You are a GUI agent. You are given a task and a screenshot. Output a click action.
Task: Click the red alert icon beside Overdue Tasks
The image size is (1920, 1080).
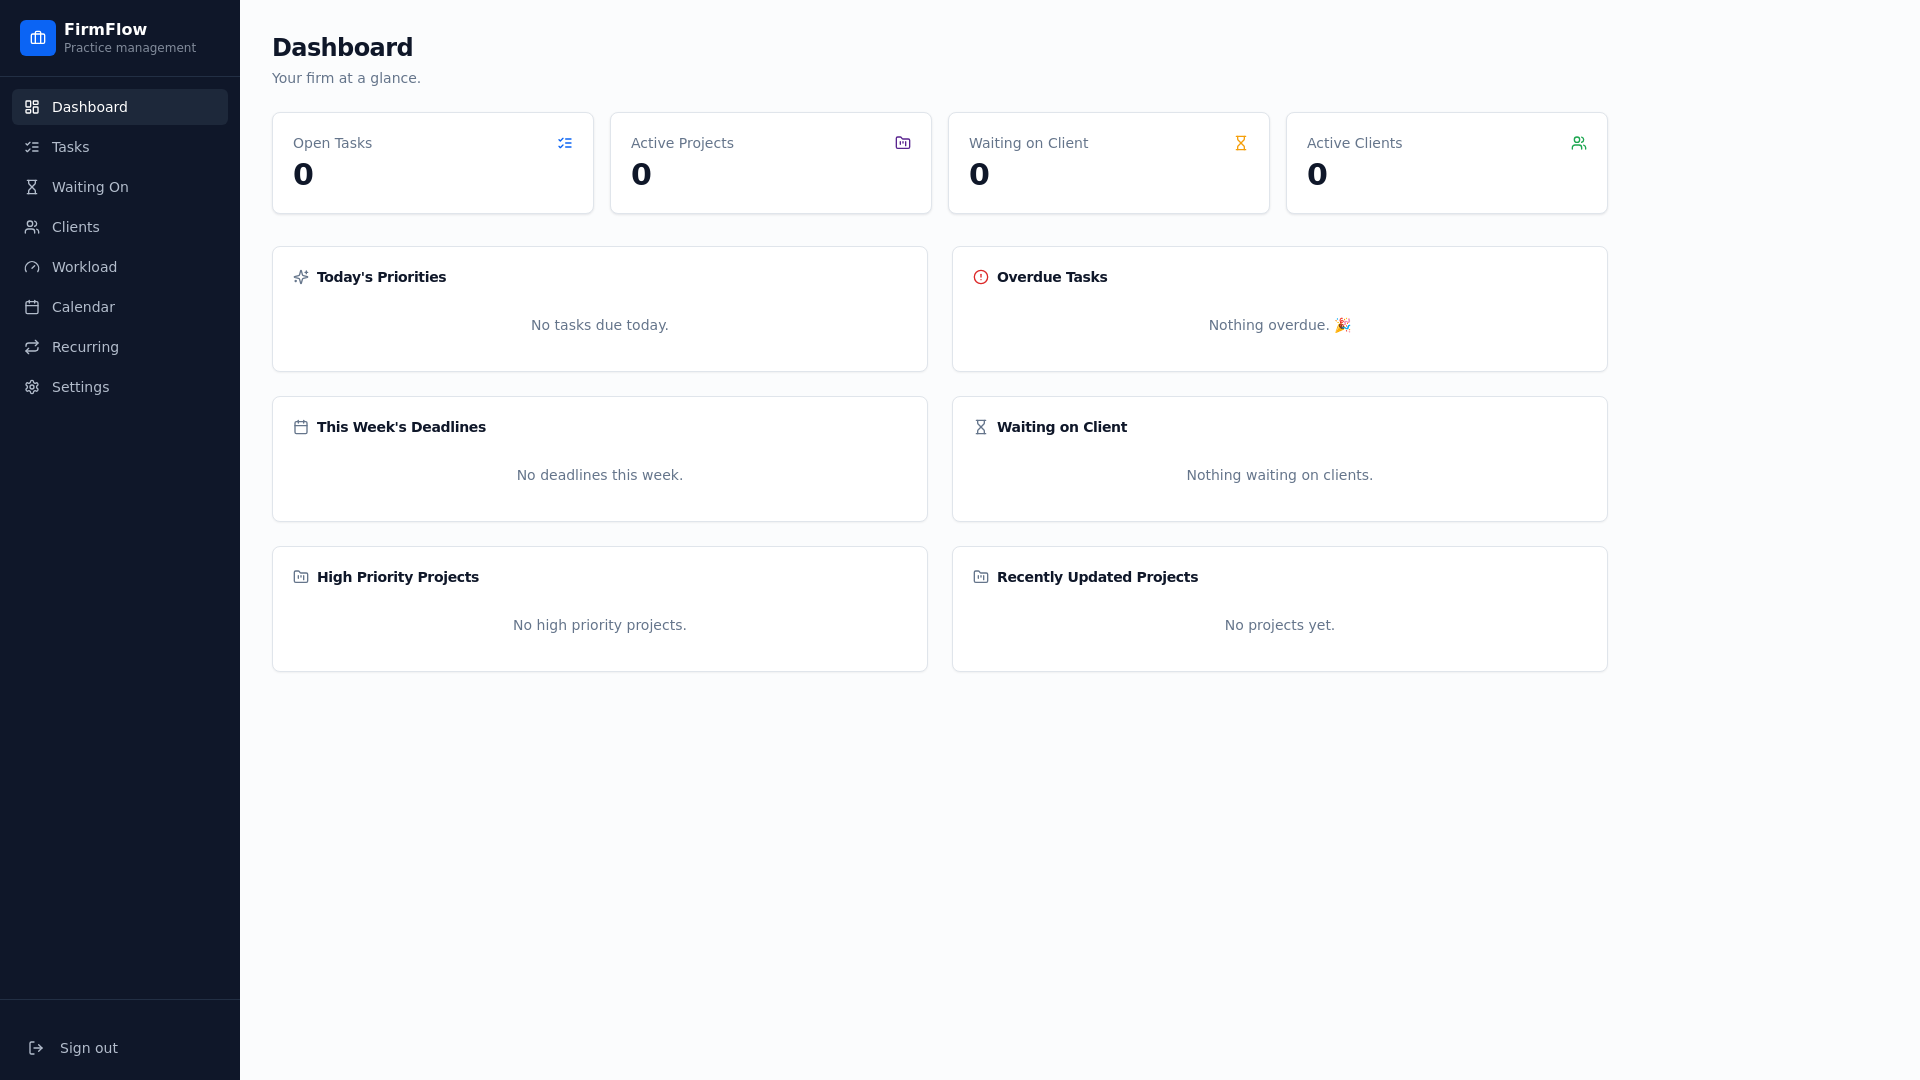(x=981, y=277)
